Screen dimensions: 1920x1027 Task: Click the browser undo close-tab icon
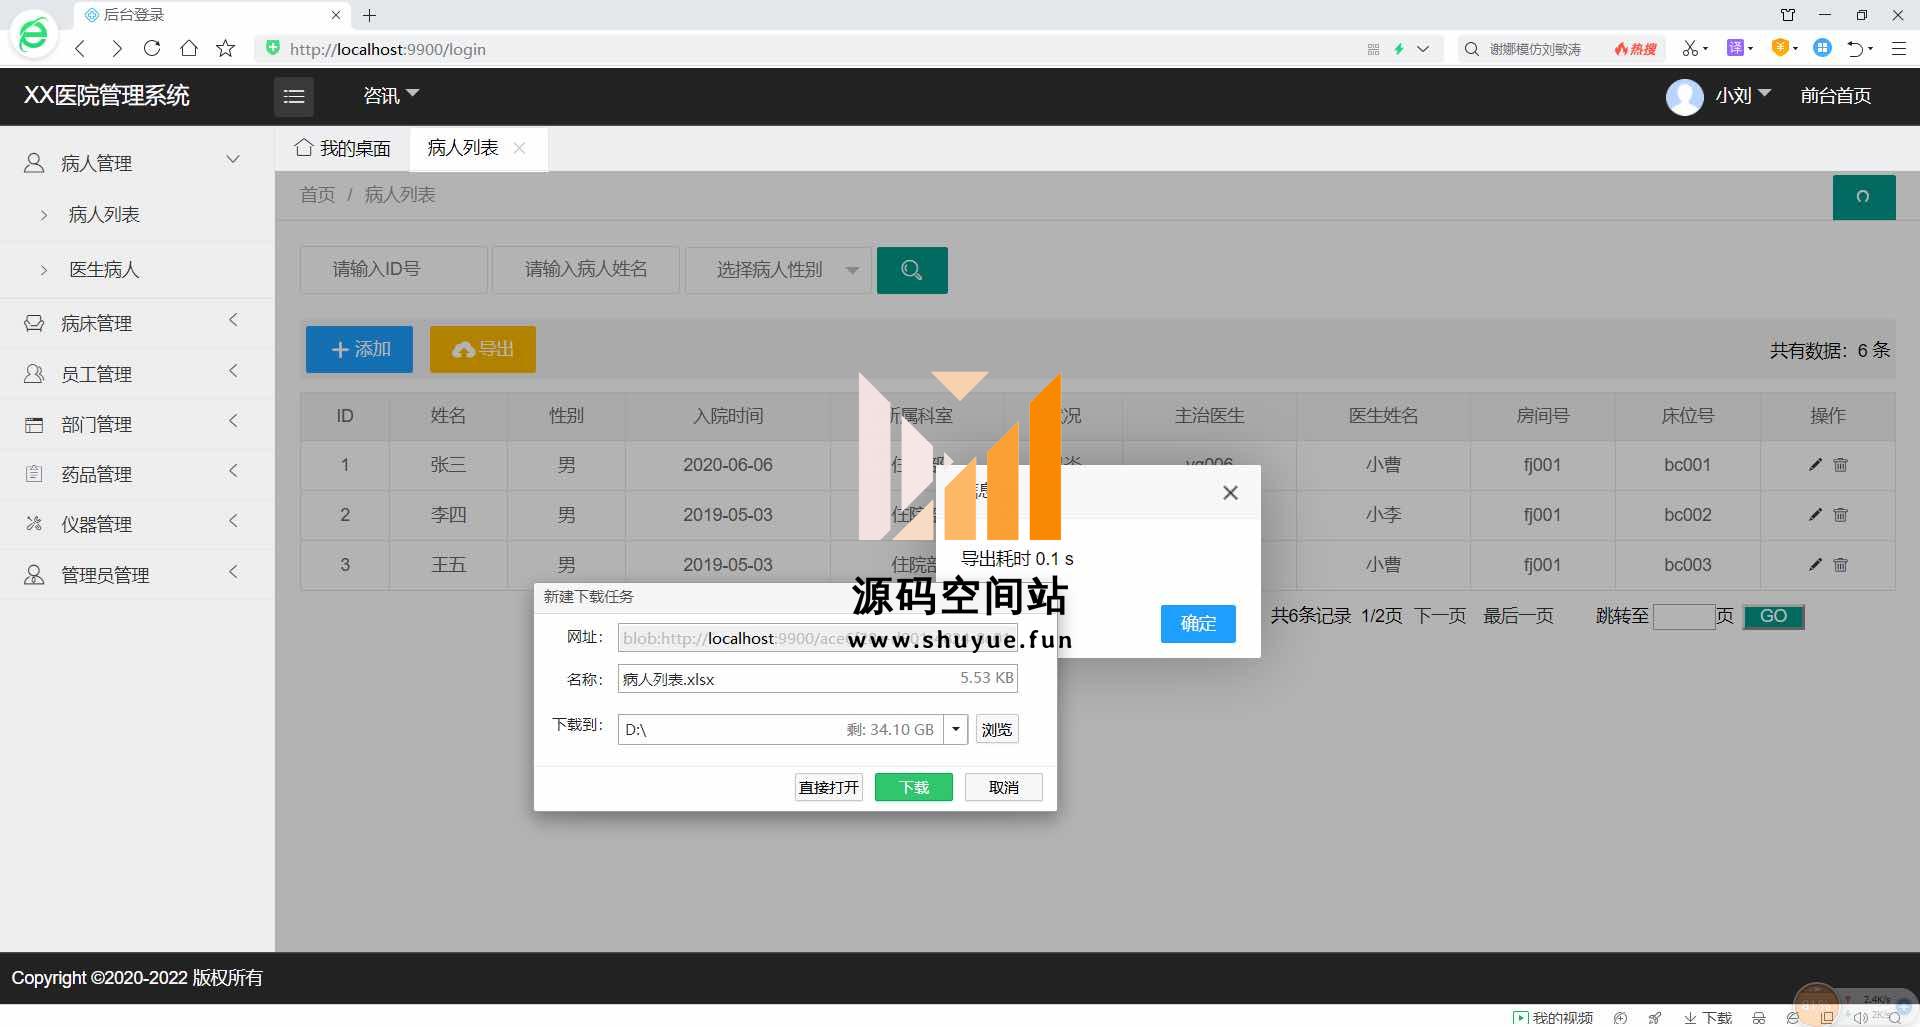point(1856,48)
